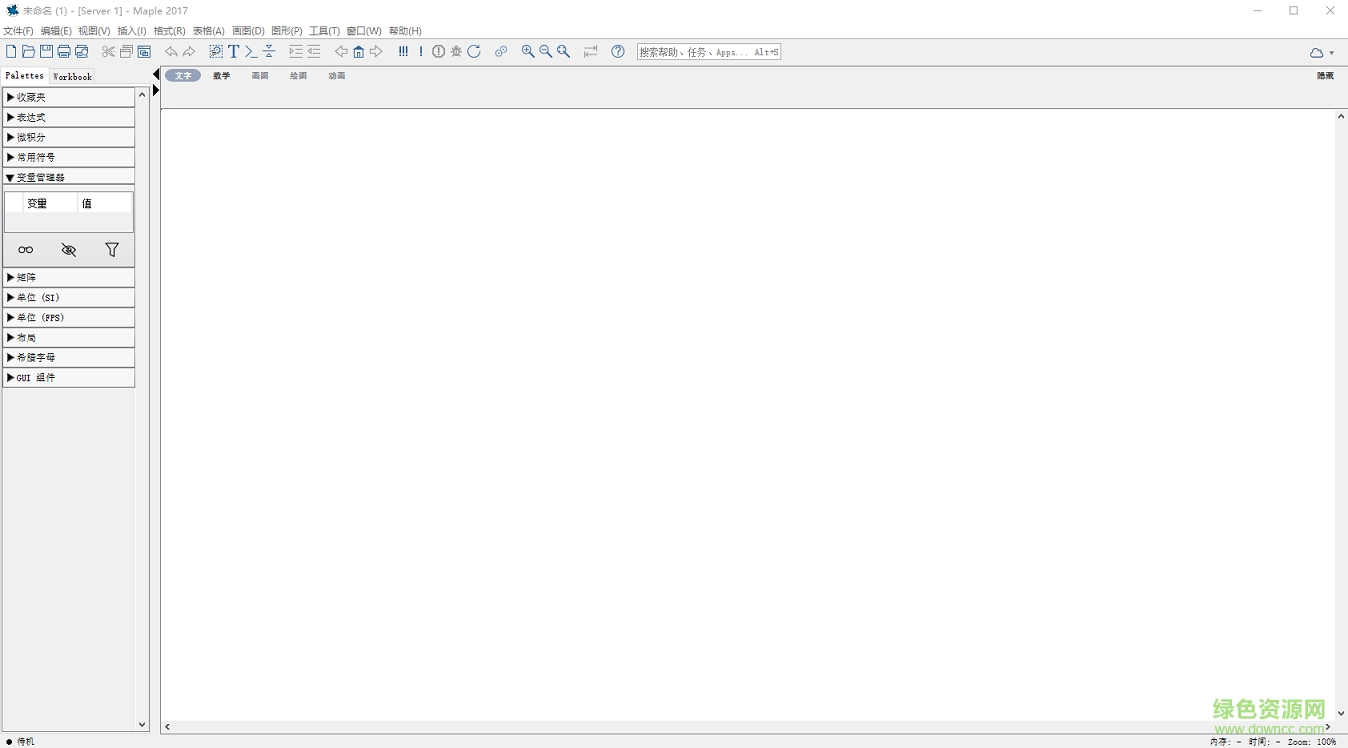Collapse the 变量管理器 palette

[69, 177]
